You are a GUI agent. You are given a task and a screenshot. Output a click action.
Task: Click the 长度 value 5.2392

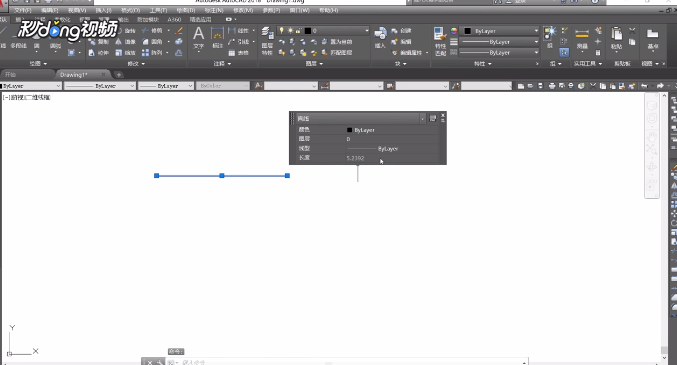pos(355,158)
